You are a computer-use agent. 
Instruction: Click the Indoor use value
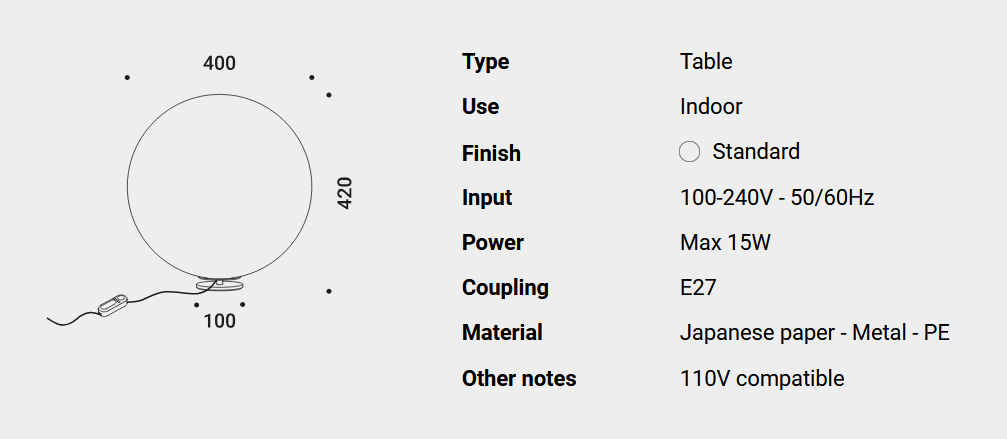point(711,107)
